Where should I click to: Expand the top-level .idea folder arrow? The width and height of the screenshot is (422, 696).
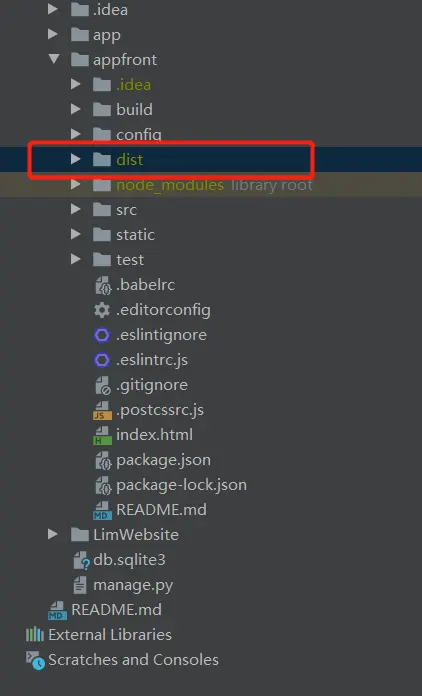53,9
